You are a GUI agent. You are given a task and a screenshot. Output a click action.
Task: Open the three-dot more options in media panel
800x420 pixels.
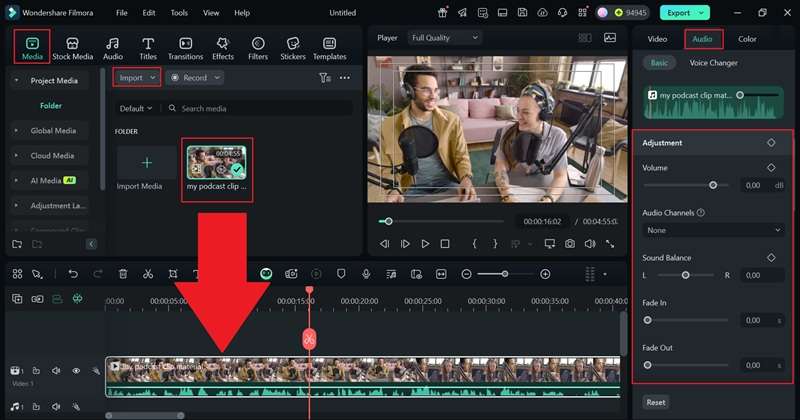click(345, 78)
